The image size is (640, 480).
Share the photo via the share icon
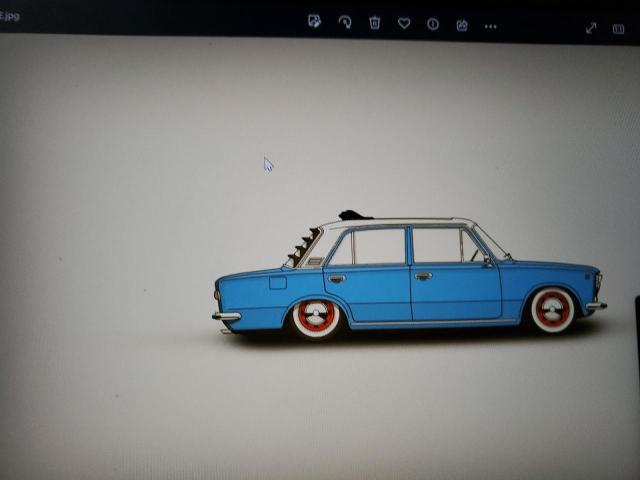[x=462, y=24]
